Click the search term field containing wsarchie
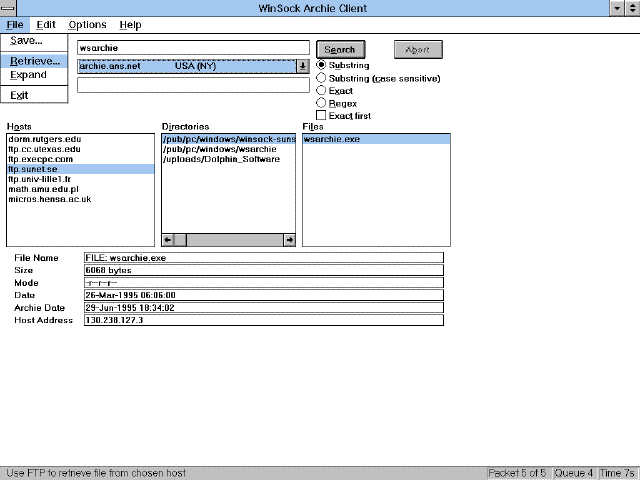 193,48
